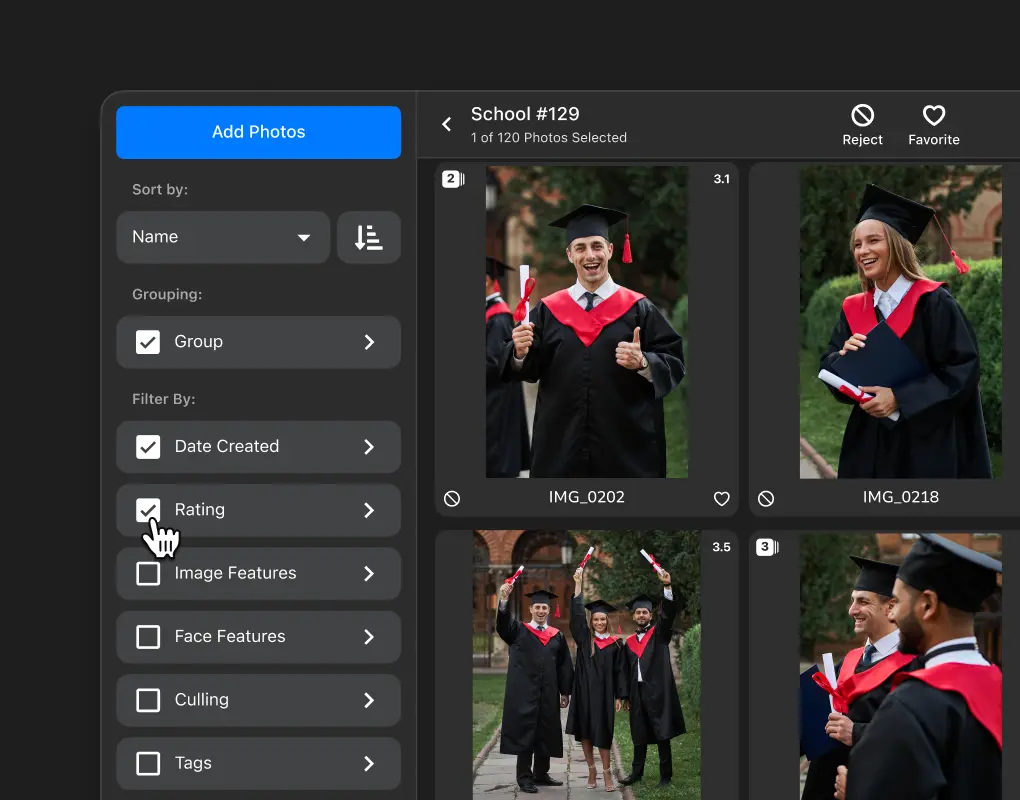Click the Add Photos button
This screenshot has height=800, width=1020.
click(258, 132)
